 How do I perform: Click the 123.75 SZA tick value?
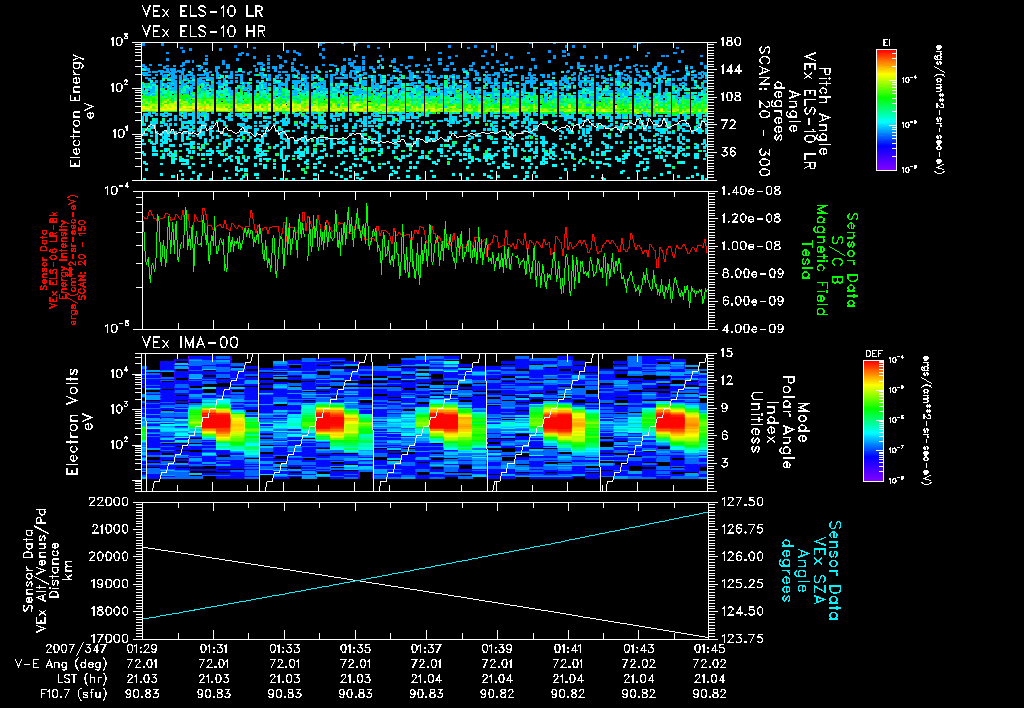coord(741,639)
